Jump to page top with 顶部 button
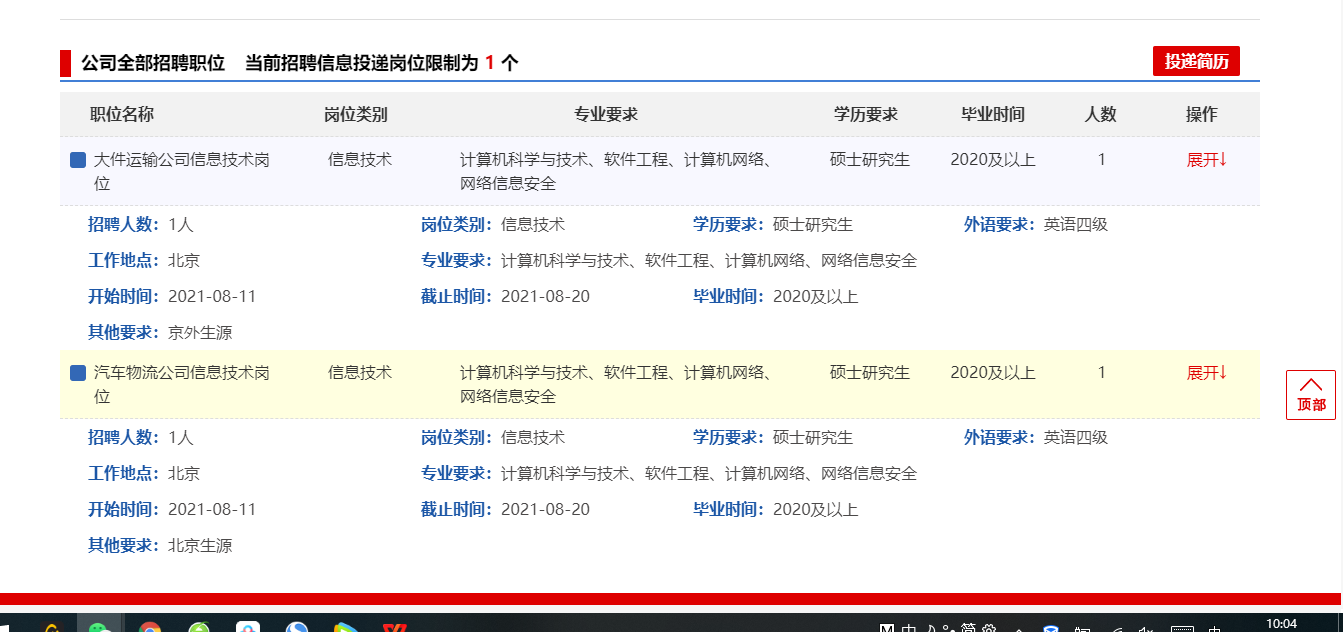Image resolution: width=1343 pixels, height=632 pixels. [x=1310, y=395]
